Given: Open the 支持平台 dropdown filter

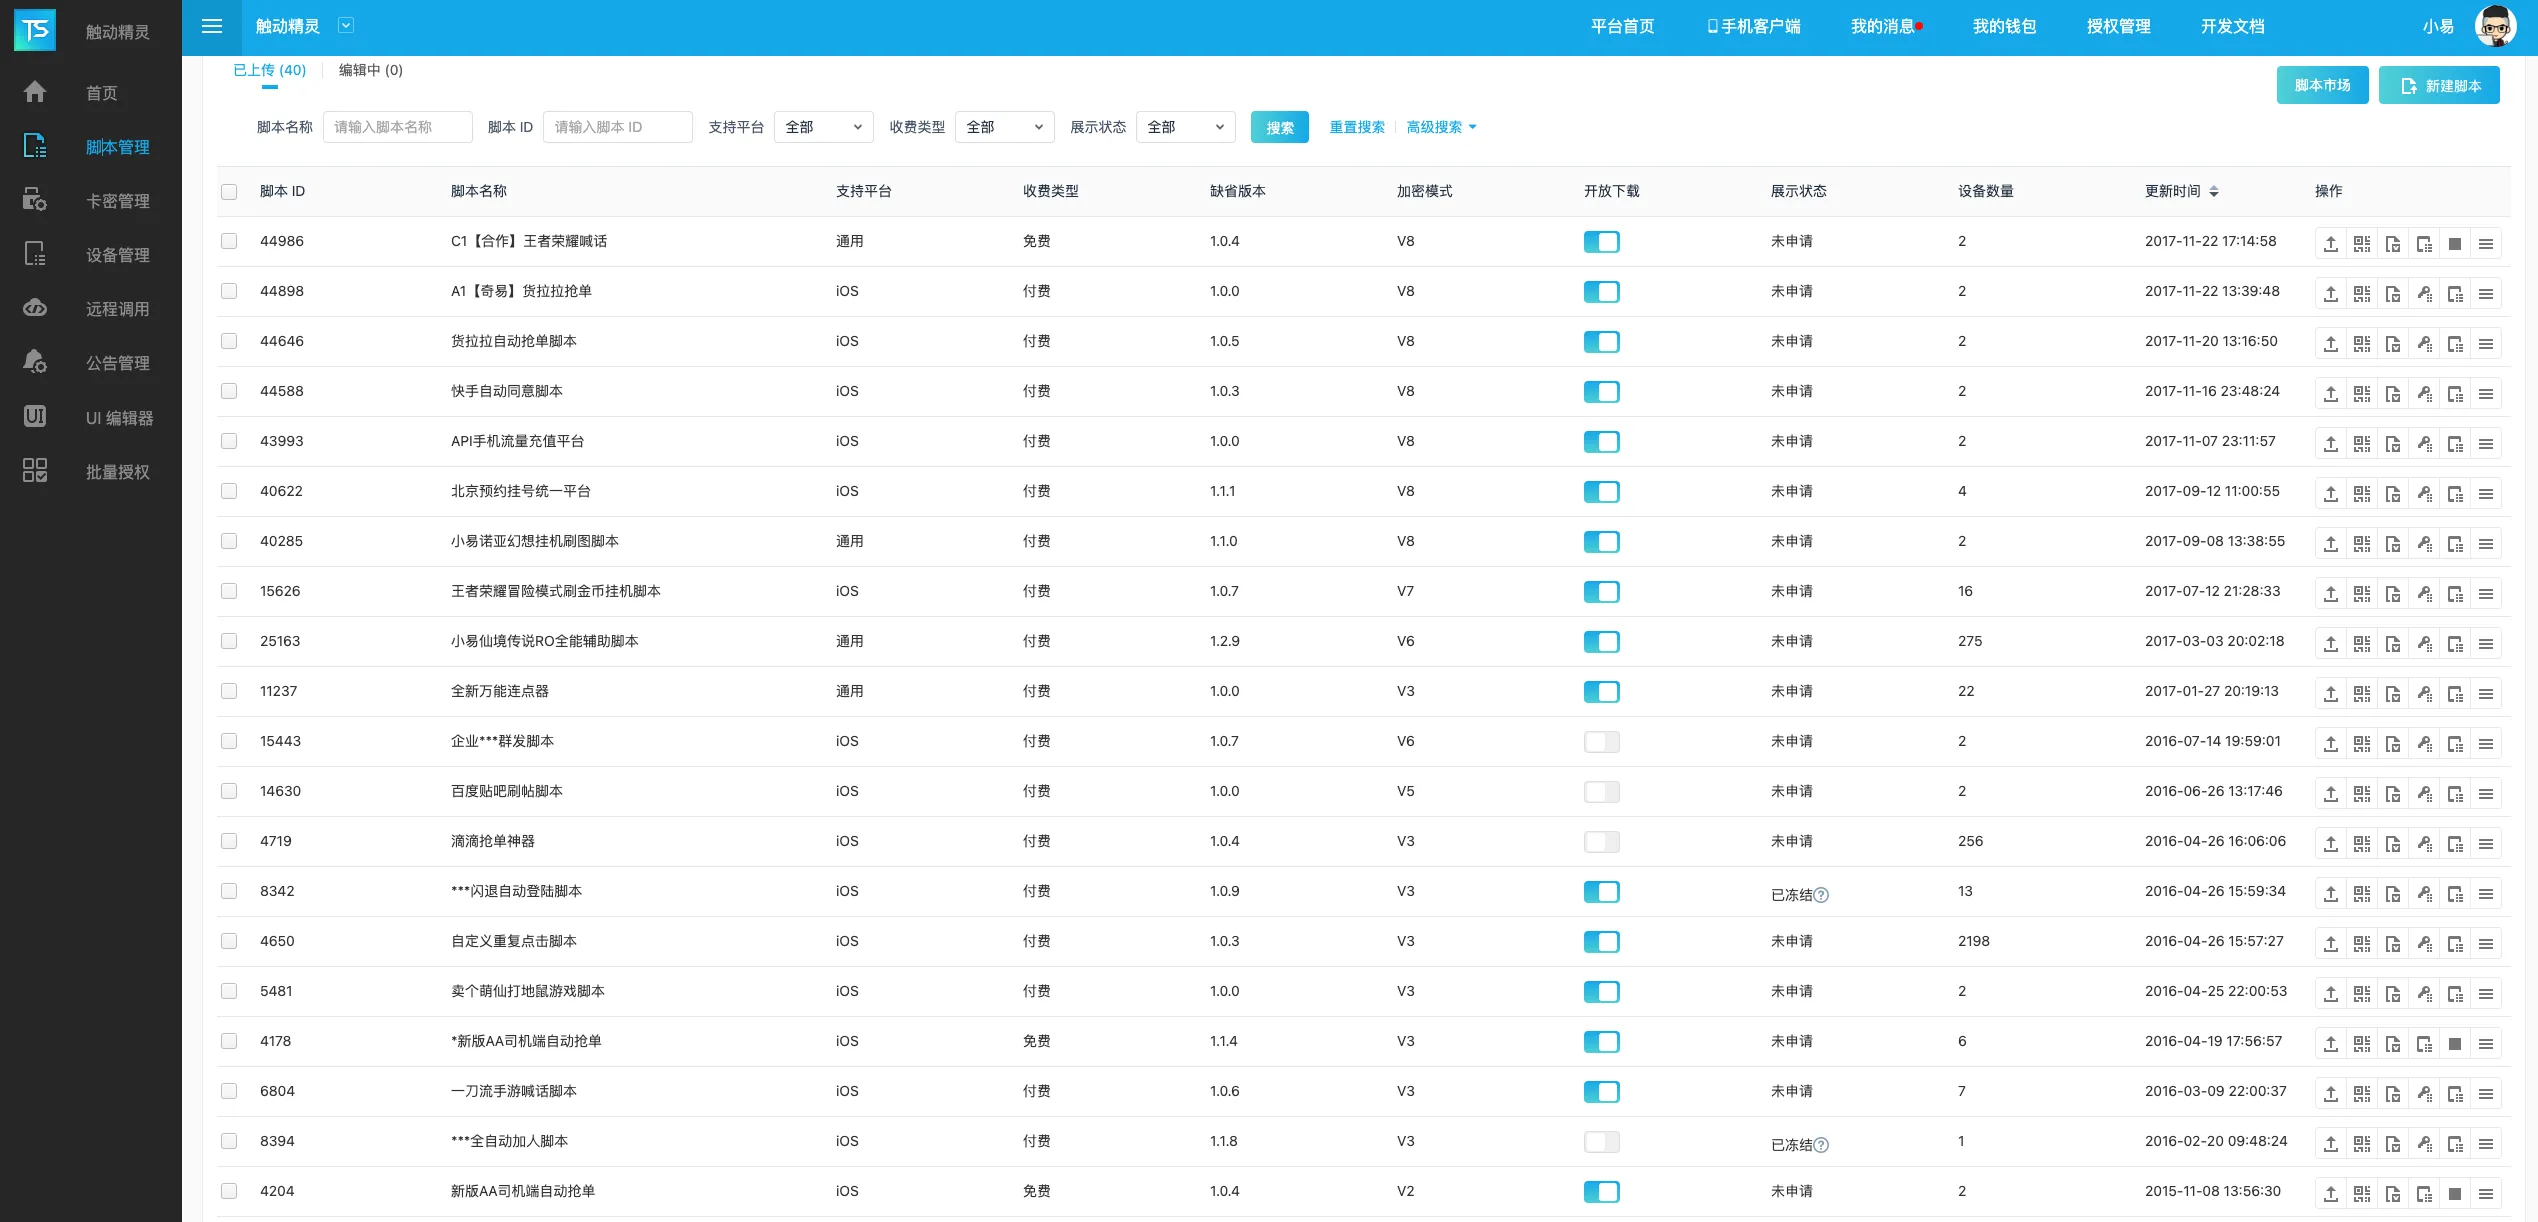Looking at the screenshot, I should tap(823, 127).
